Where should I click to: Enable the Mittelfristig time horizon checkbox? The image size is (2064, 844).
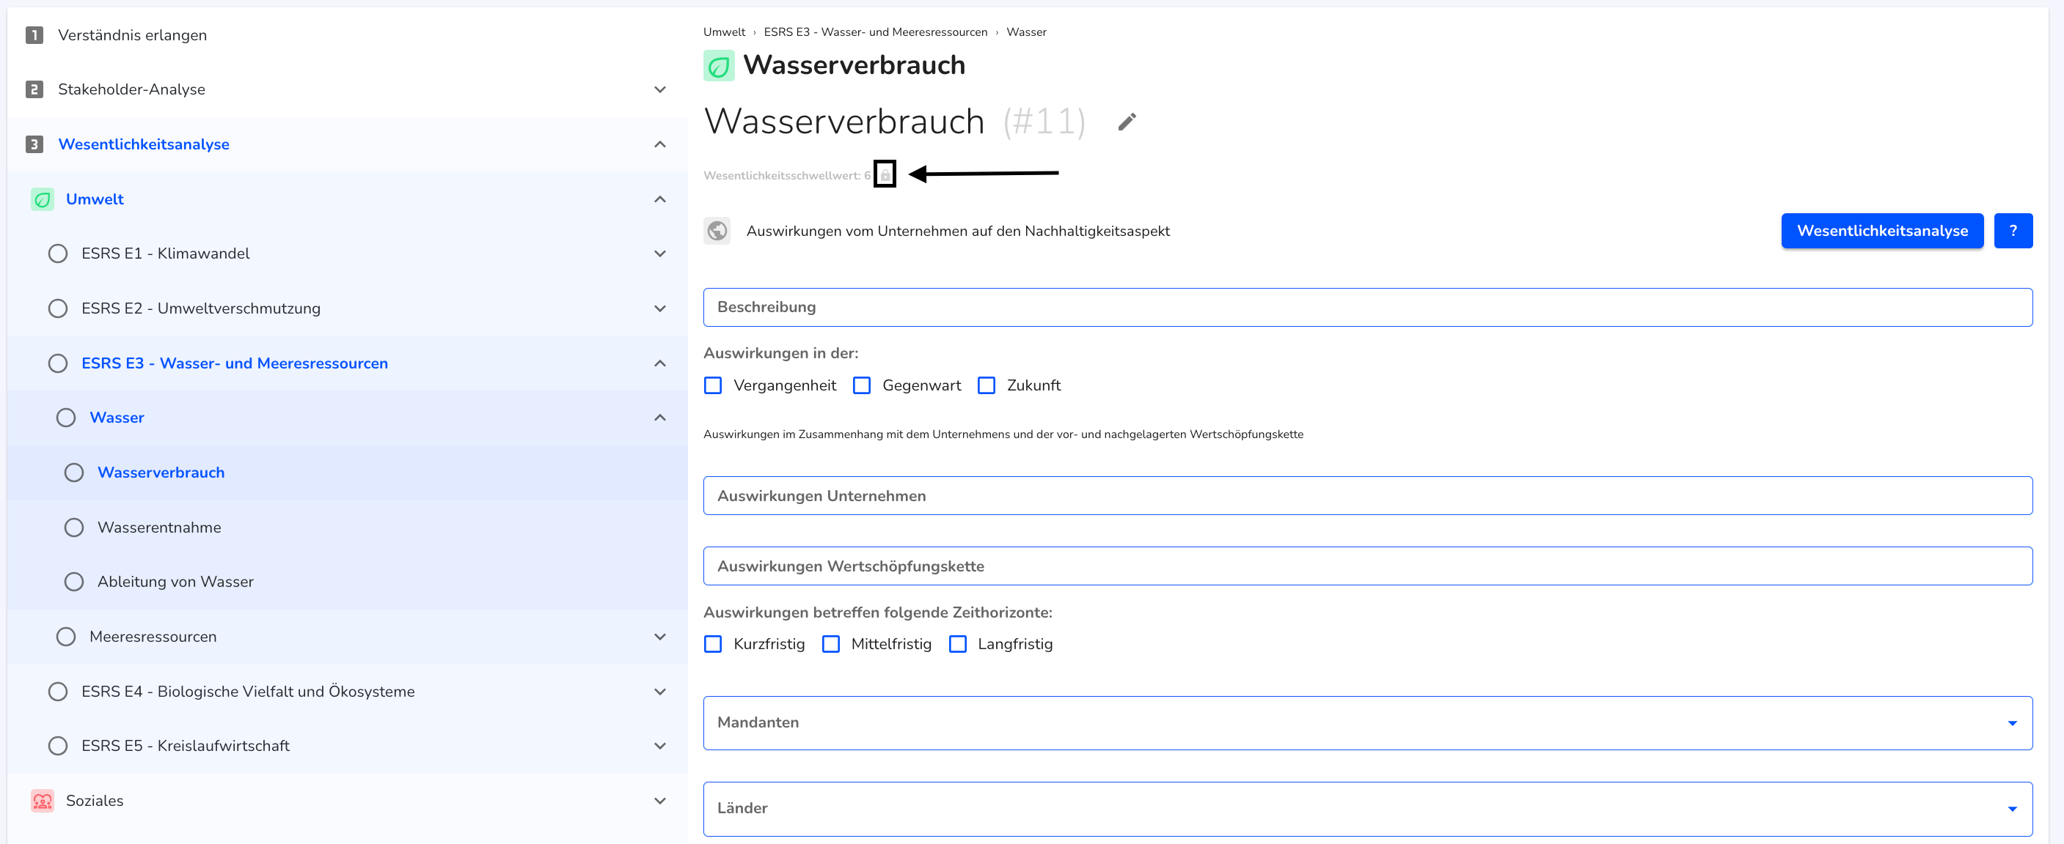(x=831, y=644)
